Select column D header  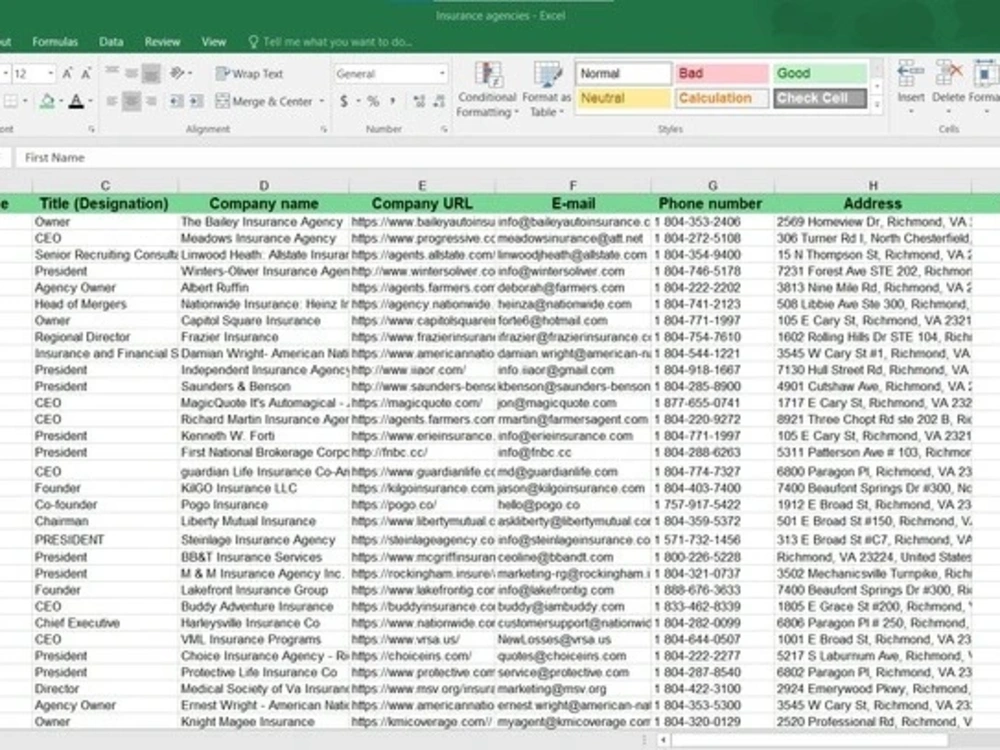[x=264, y=185]
